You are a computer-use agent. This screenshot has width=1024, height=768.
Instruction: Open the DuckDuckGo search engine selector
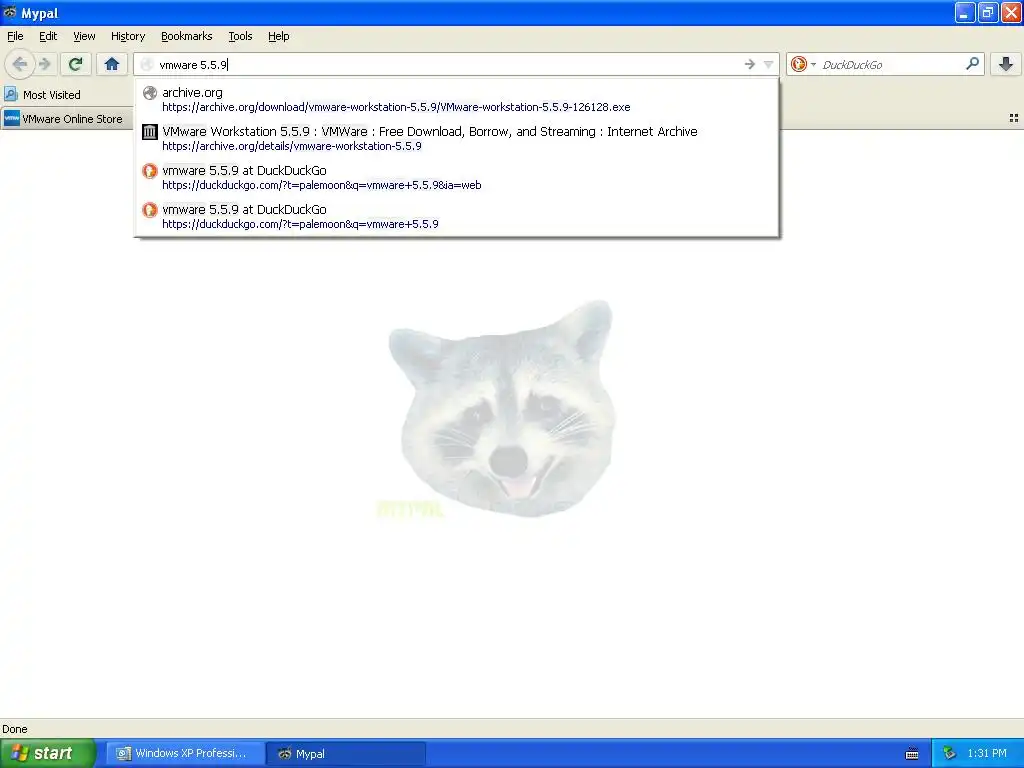(x=803, y=64)
